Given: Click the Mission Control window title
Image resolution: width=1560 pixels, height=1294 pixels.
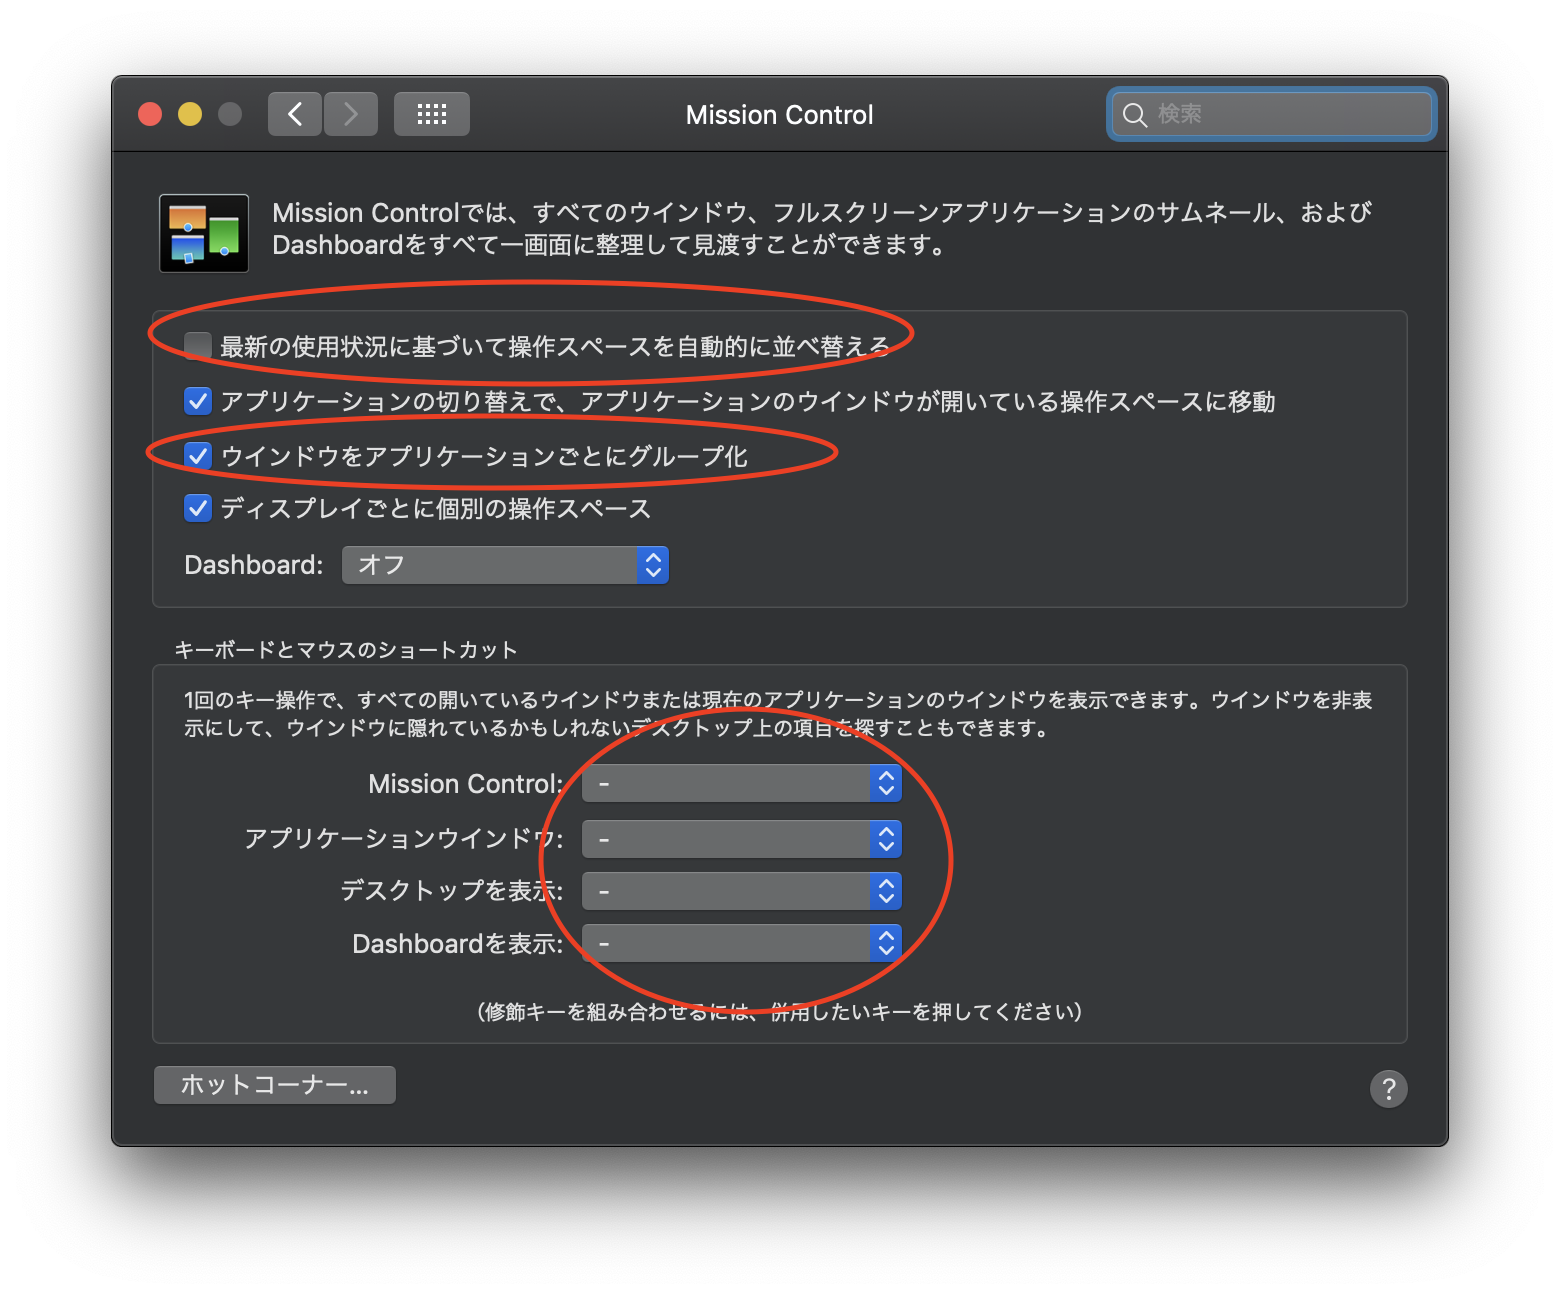Looking at the screenshot, I should coord(780,115).
